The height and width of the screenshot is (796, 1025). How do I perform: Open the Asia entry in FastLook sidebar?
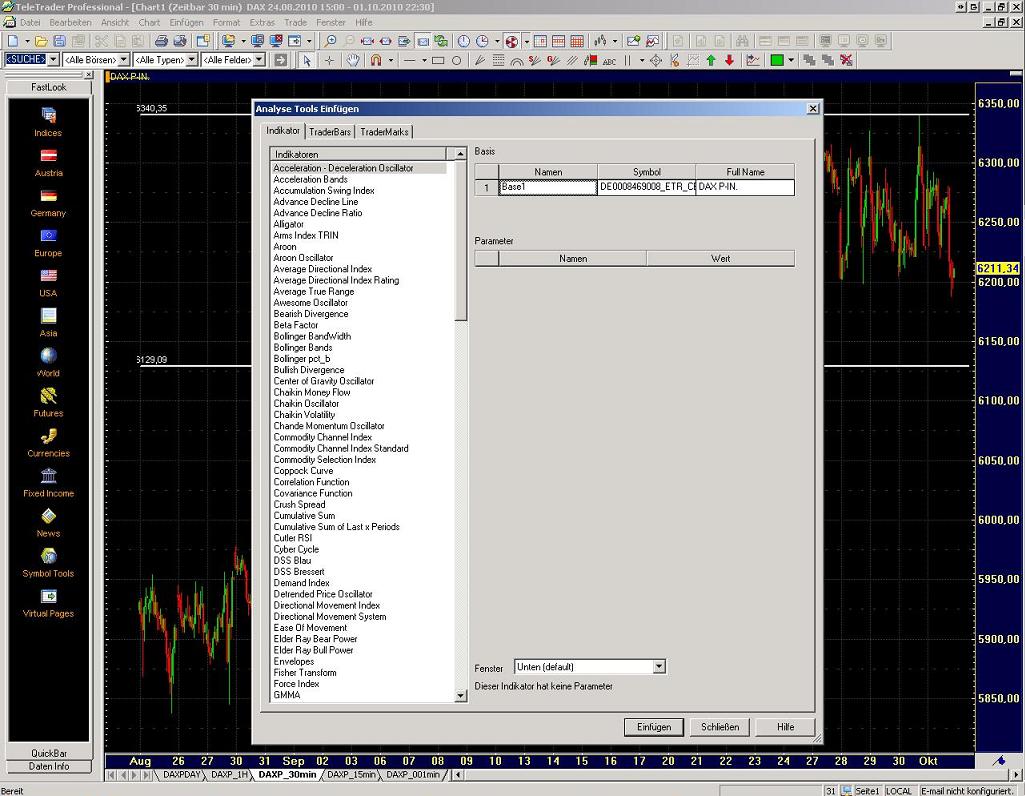click(x=48, y=322)
